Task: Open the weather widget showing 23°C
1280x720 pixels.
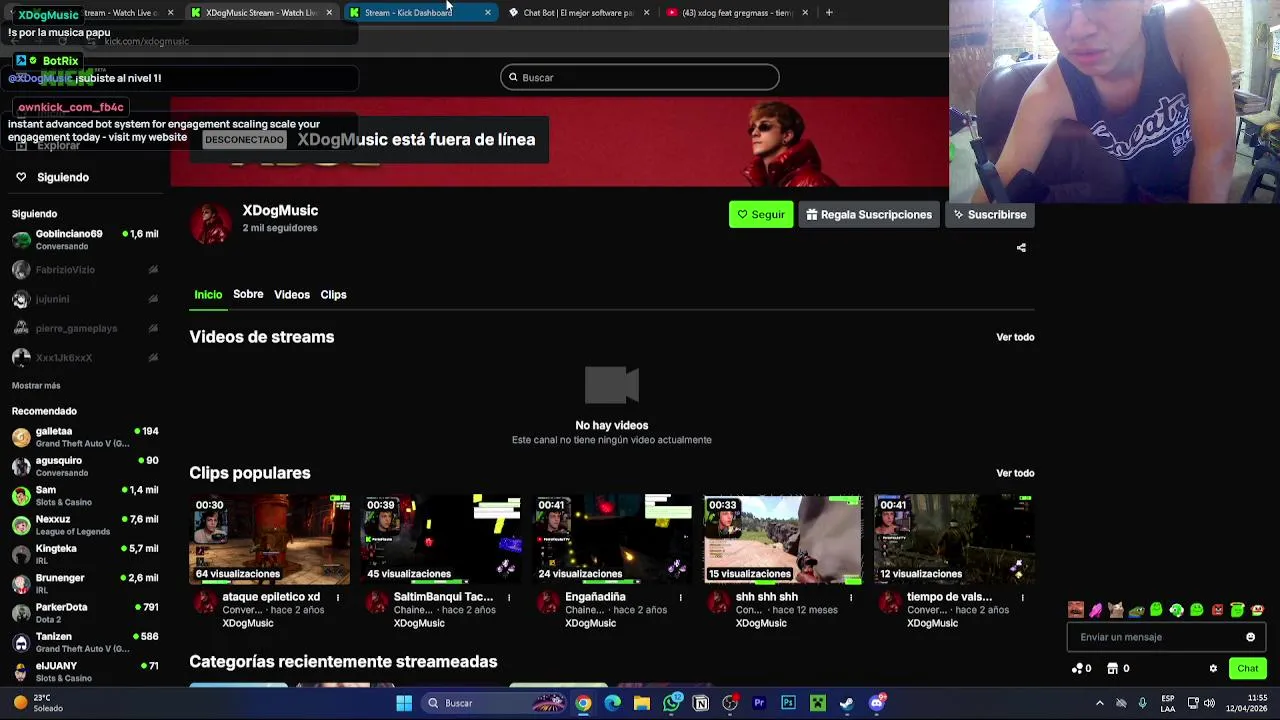Action: click(40, 703)
